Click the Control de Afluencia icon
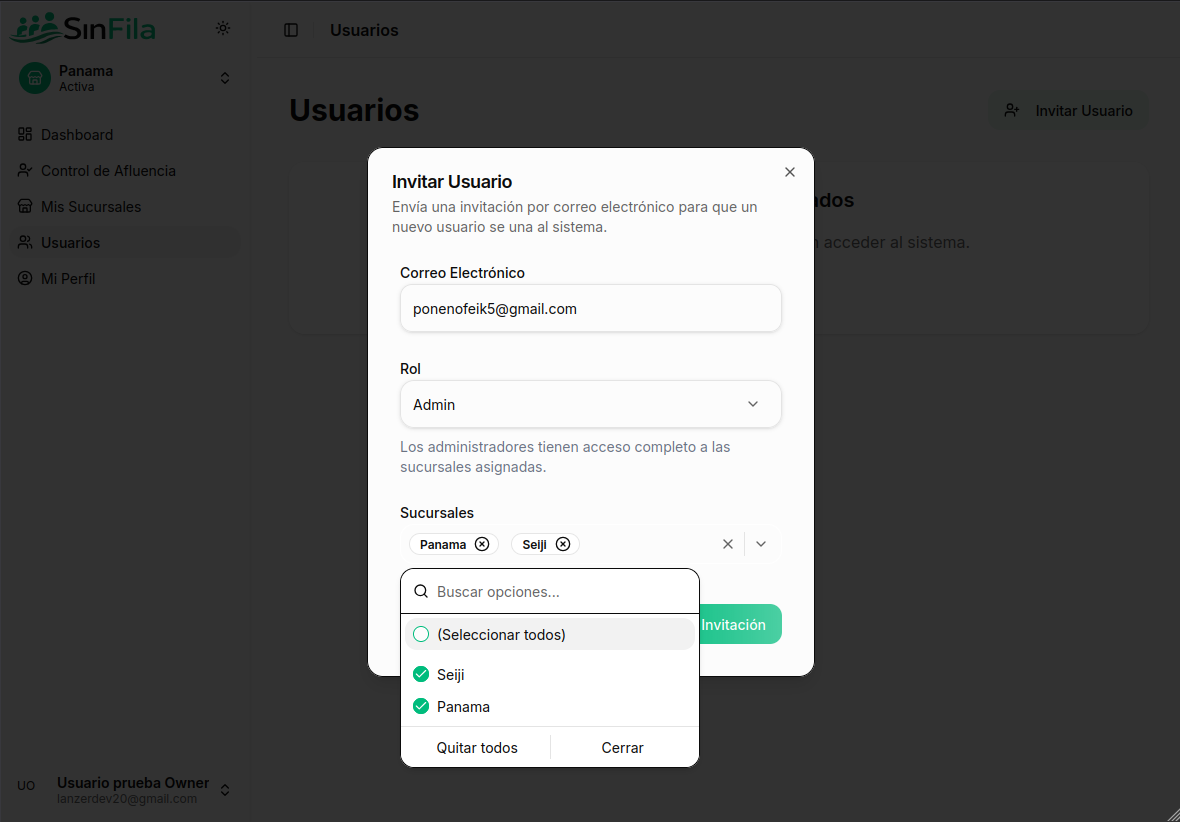Viewport: 1180px width, 822px height. tap(23, 170)
